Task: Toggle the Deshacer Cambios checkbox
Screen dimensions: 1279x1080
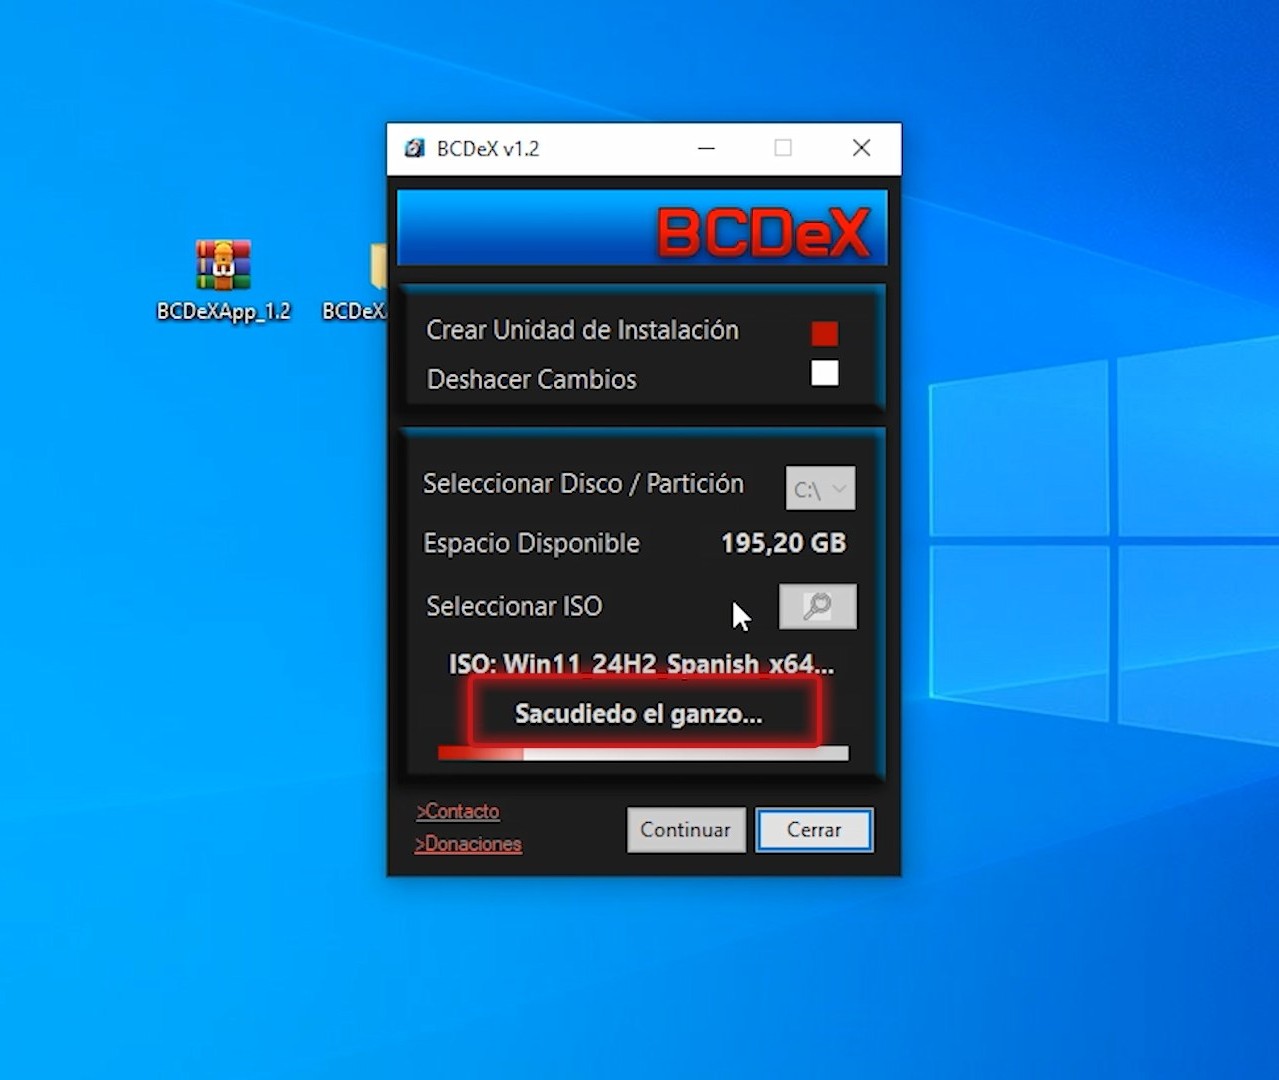Action: click(824, 373)
